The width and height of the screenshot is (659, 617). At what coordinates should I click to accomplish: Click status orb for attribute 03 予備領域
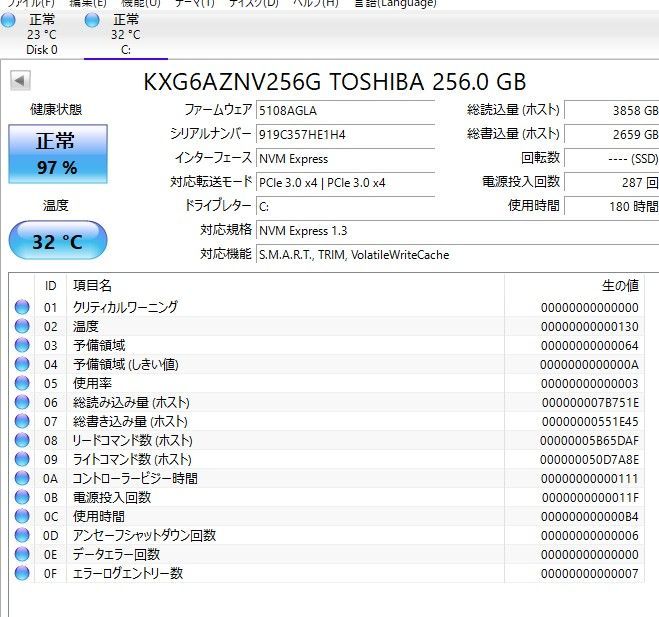(22, 345)
